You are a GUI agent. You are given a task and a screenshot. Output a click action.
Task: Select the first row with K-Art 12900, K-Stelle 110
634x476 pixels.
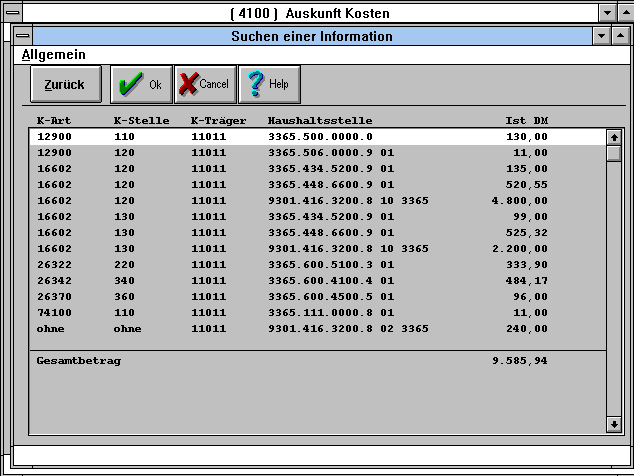point(300,137)
